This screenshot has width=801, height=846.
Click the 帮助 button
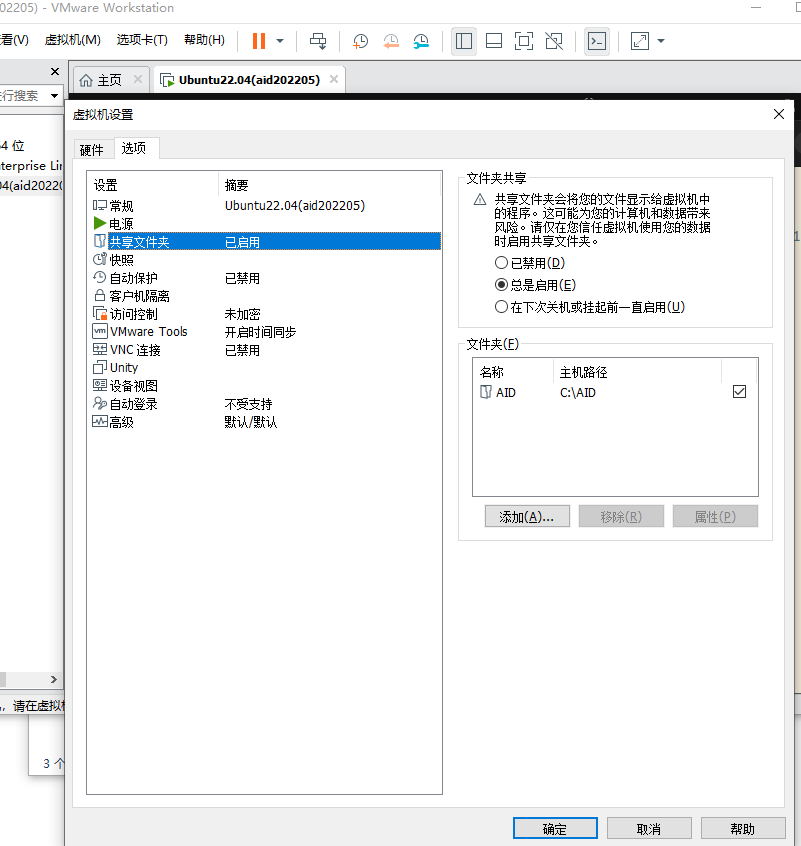tap(743, 829)
